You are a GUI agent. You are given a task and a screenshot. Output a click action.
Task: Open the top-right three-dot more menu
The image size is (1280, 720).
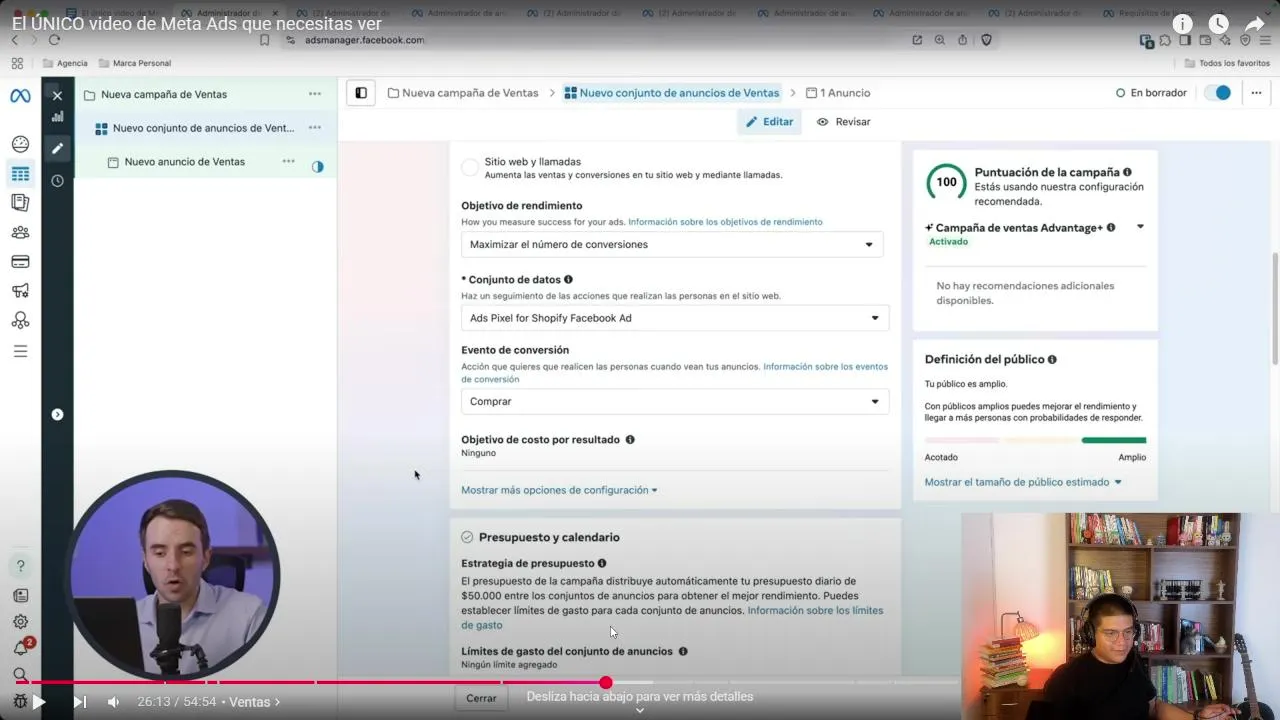click(1256, 93)
